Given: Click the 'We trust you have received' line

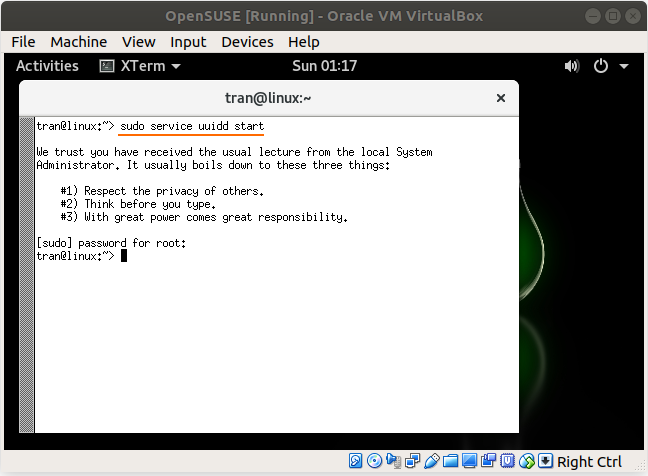Looking at the screenshot, I should coord(234,152).
